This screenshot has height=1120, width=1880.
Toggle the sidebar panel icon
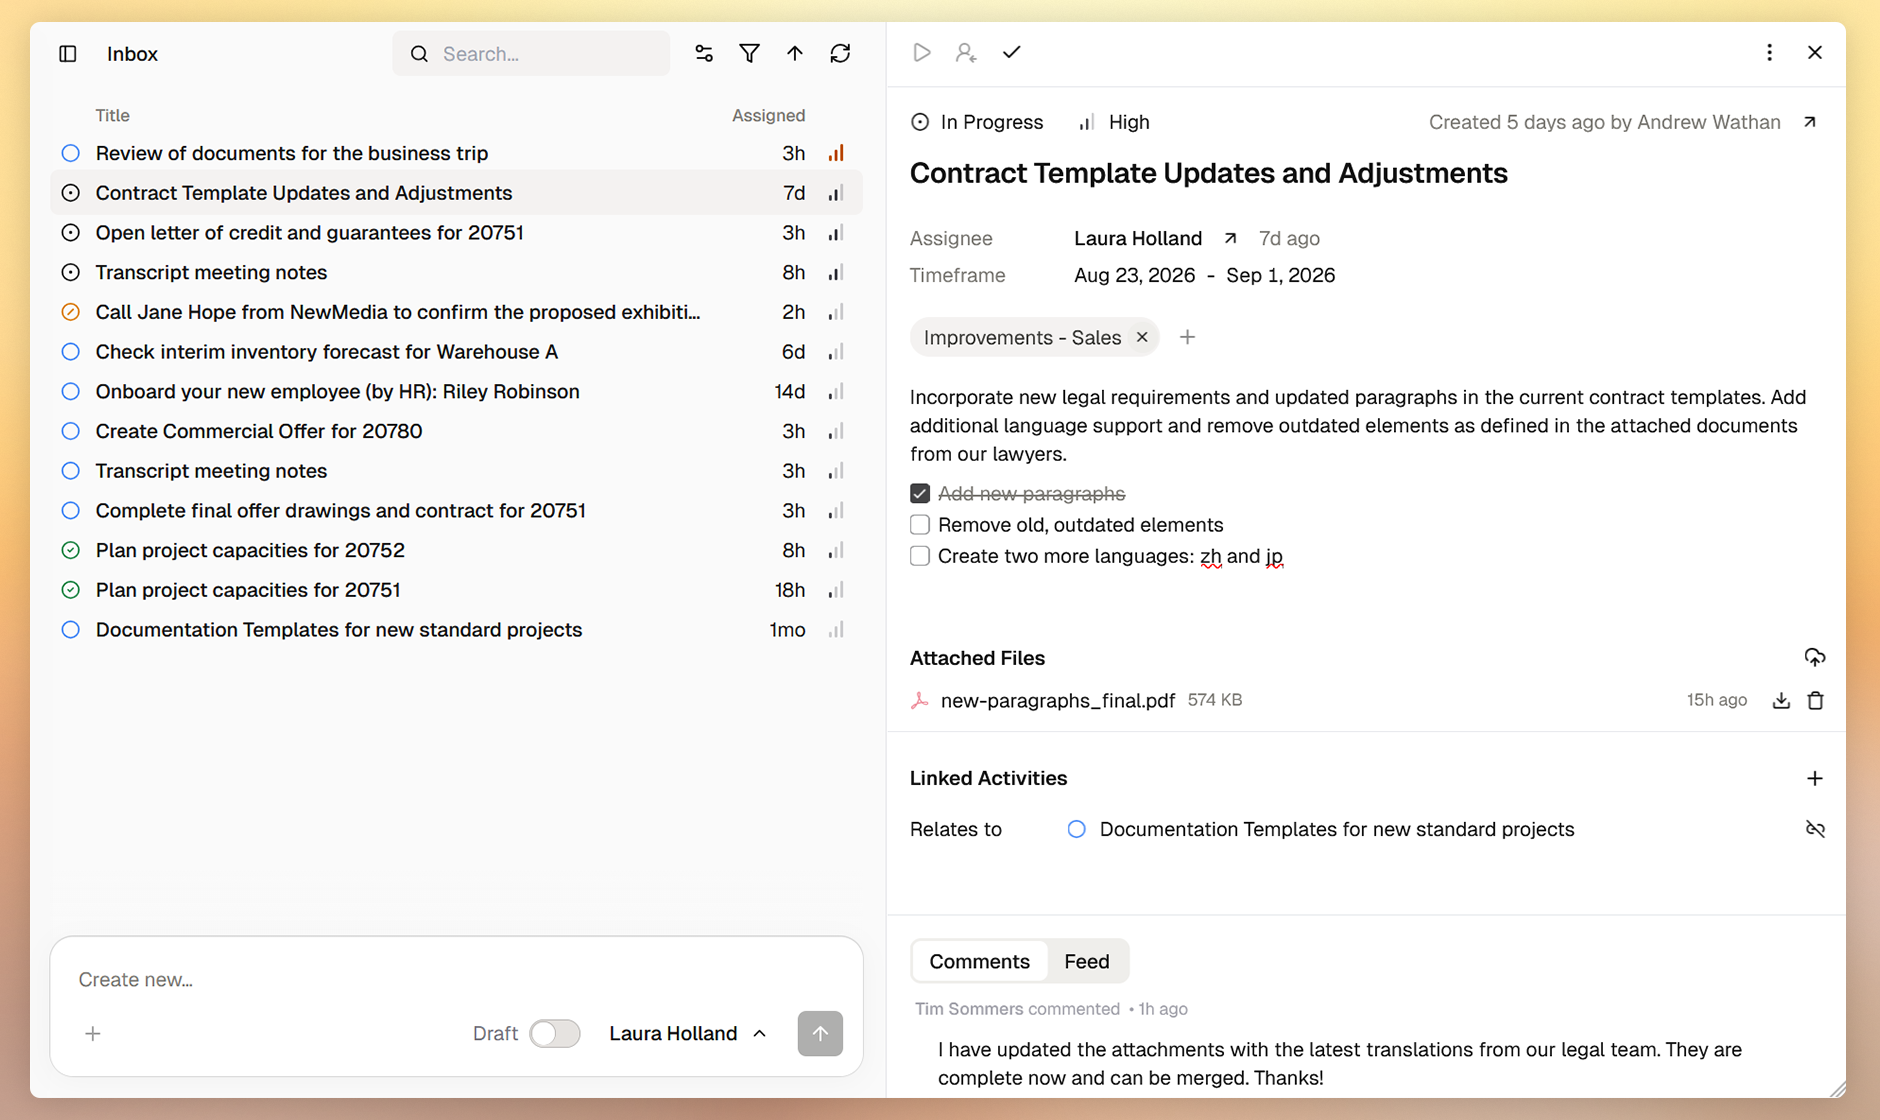tap(68, 54)
